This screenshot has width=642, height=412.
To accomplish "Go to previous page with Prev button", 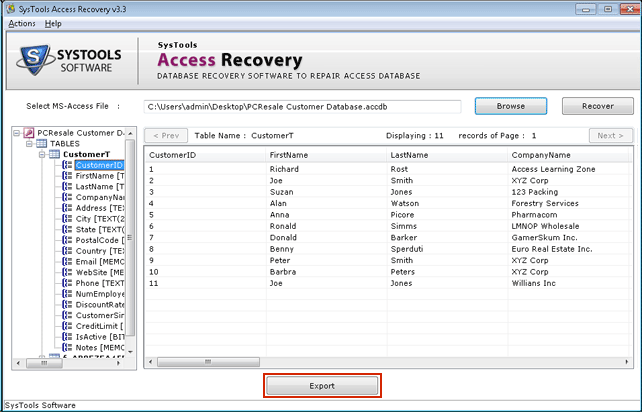I will coord(166,136).
